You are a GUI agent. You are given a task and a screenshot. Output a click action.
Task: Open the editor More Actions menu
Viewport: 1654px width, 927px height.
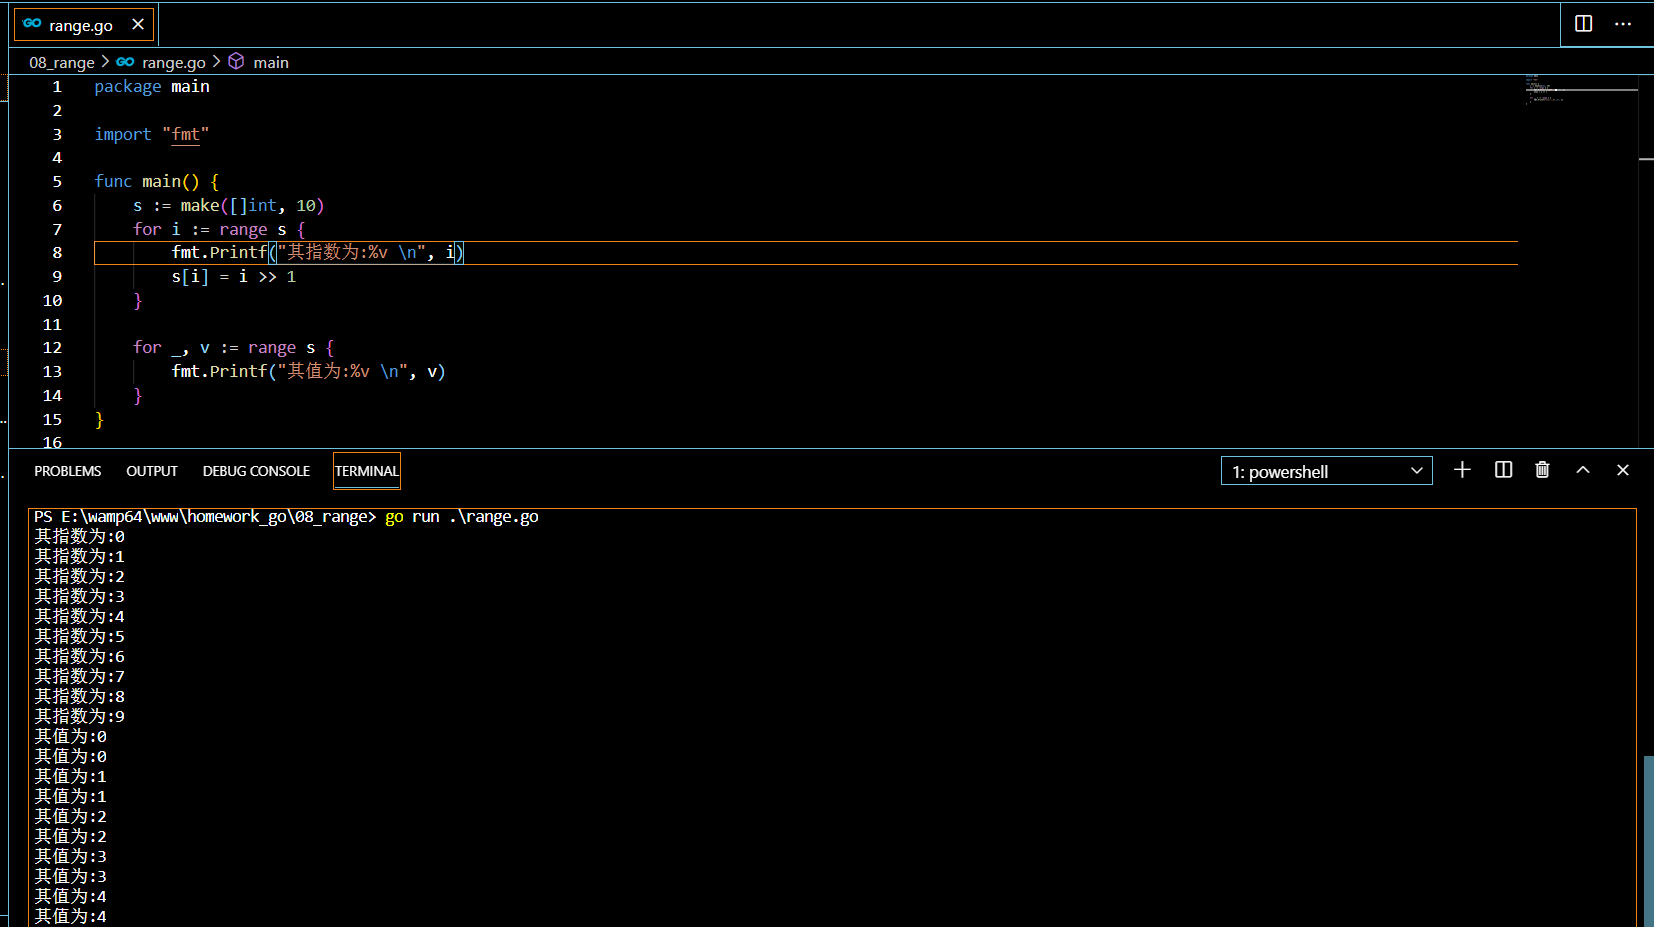tap(1623, 23)
